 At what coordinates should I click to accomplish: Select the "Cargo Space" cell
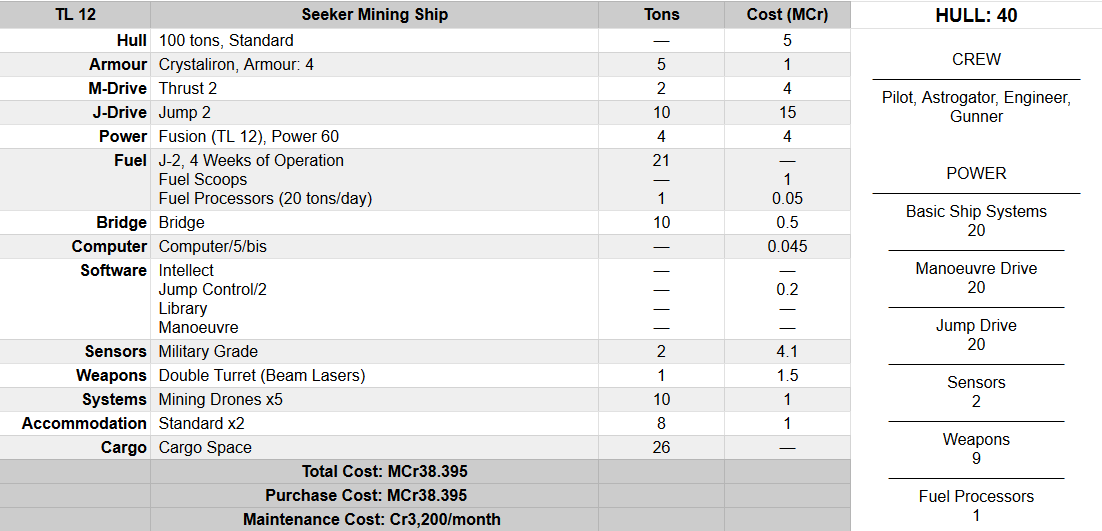205,447
